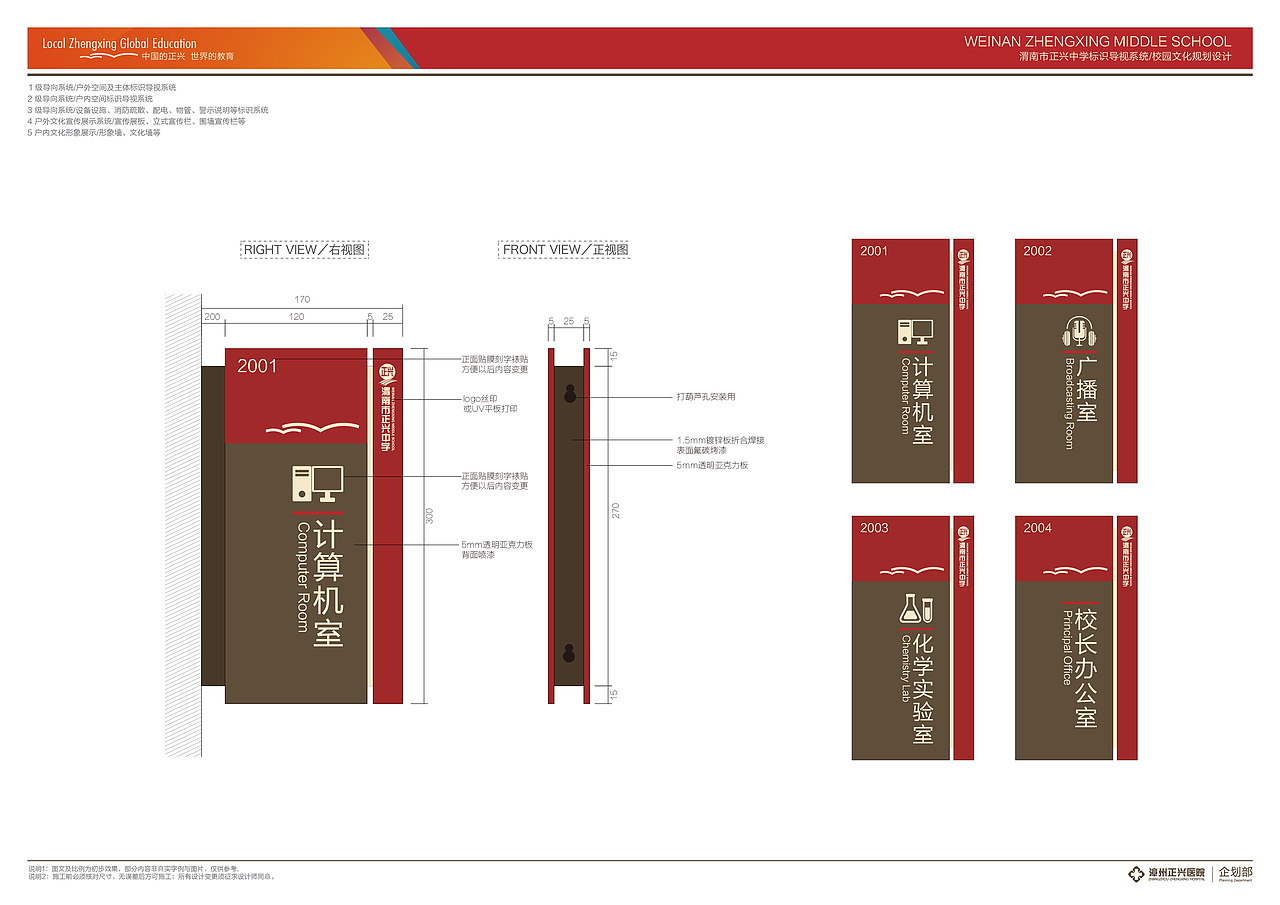Click the '200' dimension value

coord(212,316)
